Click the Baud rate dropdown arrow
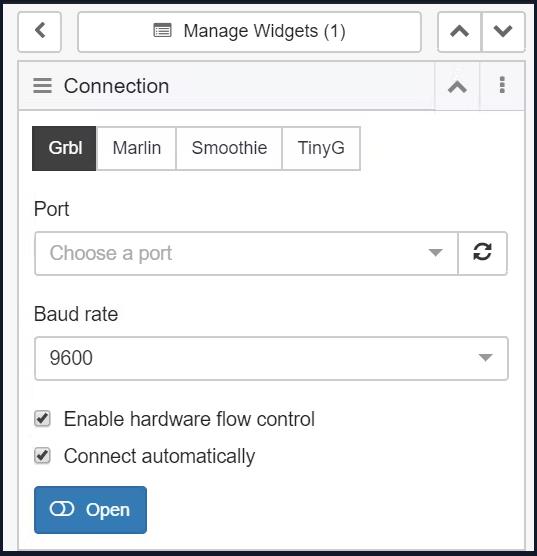The height and width of the screenshot is (556, 537). coord(485,357)
